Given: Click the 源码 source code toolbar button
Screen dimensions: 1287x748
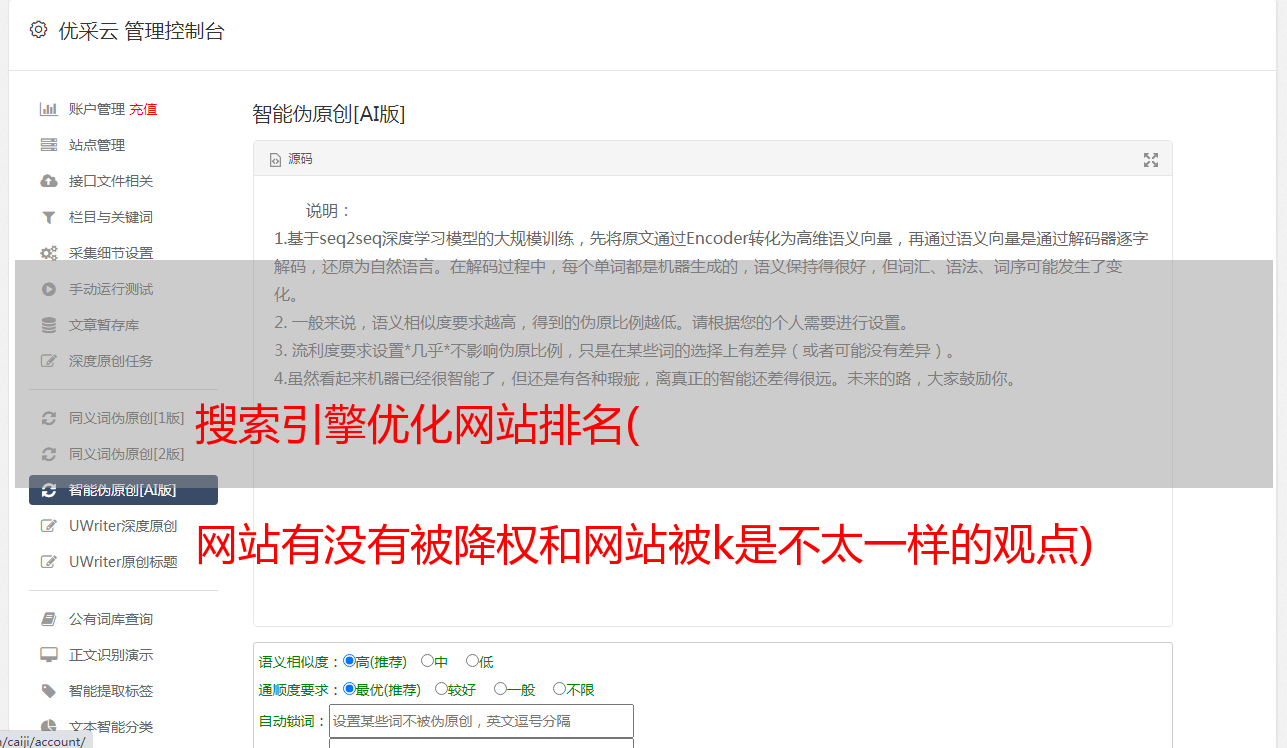Looking at the screenshot, I should coord(291,159).
